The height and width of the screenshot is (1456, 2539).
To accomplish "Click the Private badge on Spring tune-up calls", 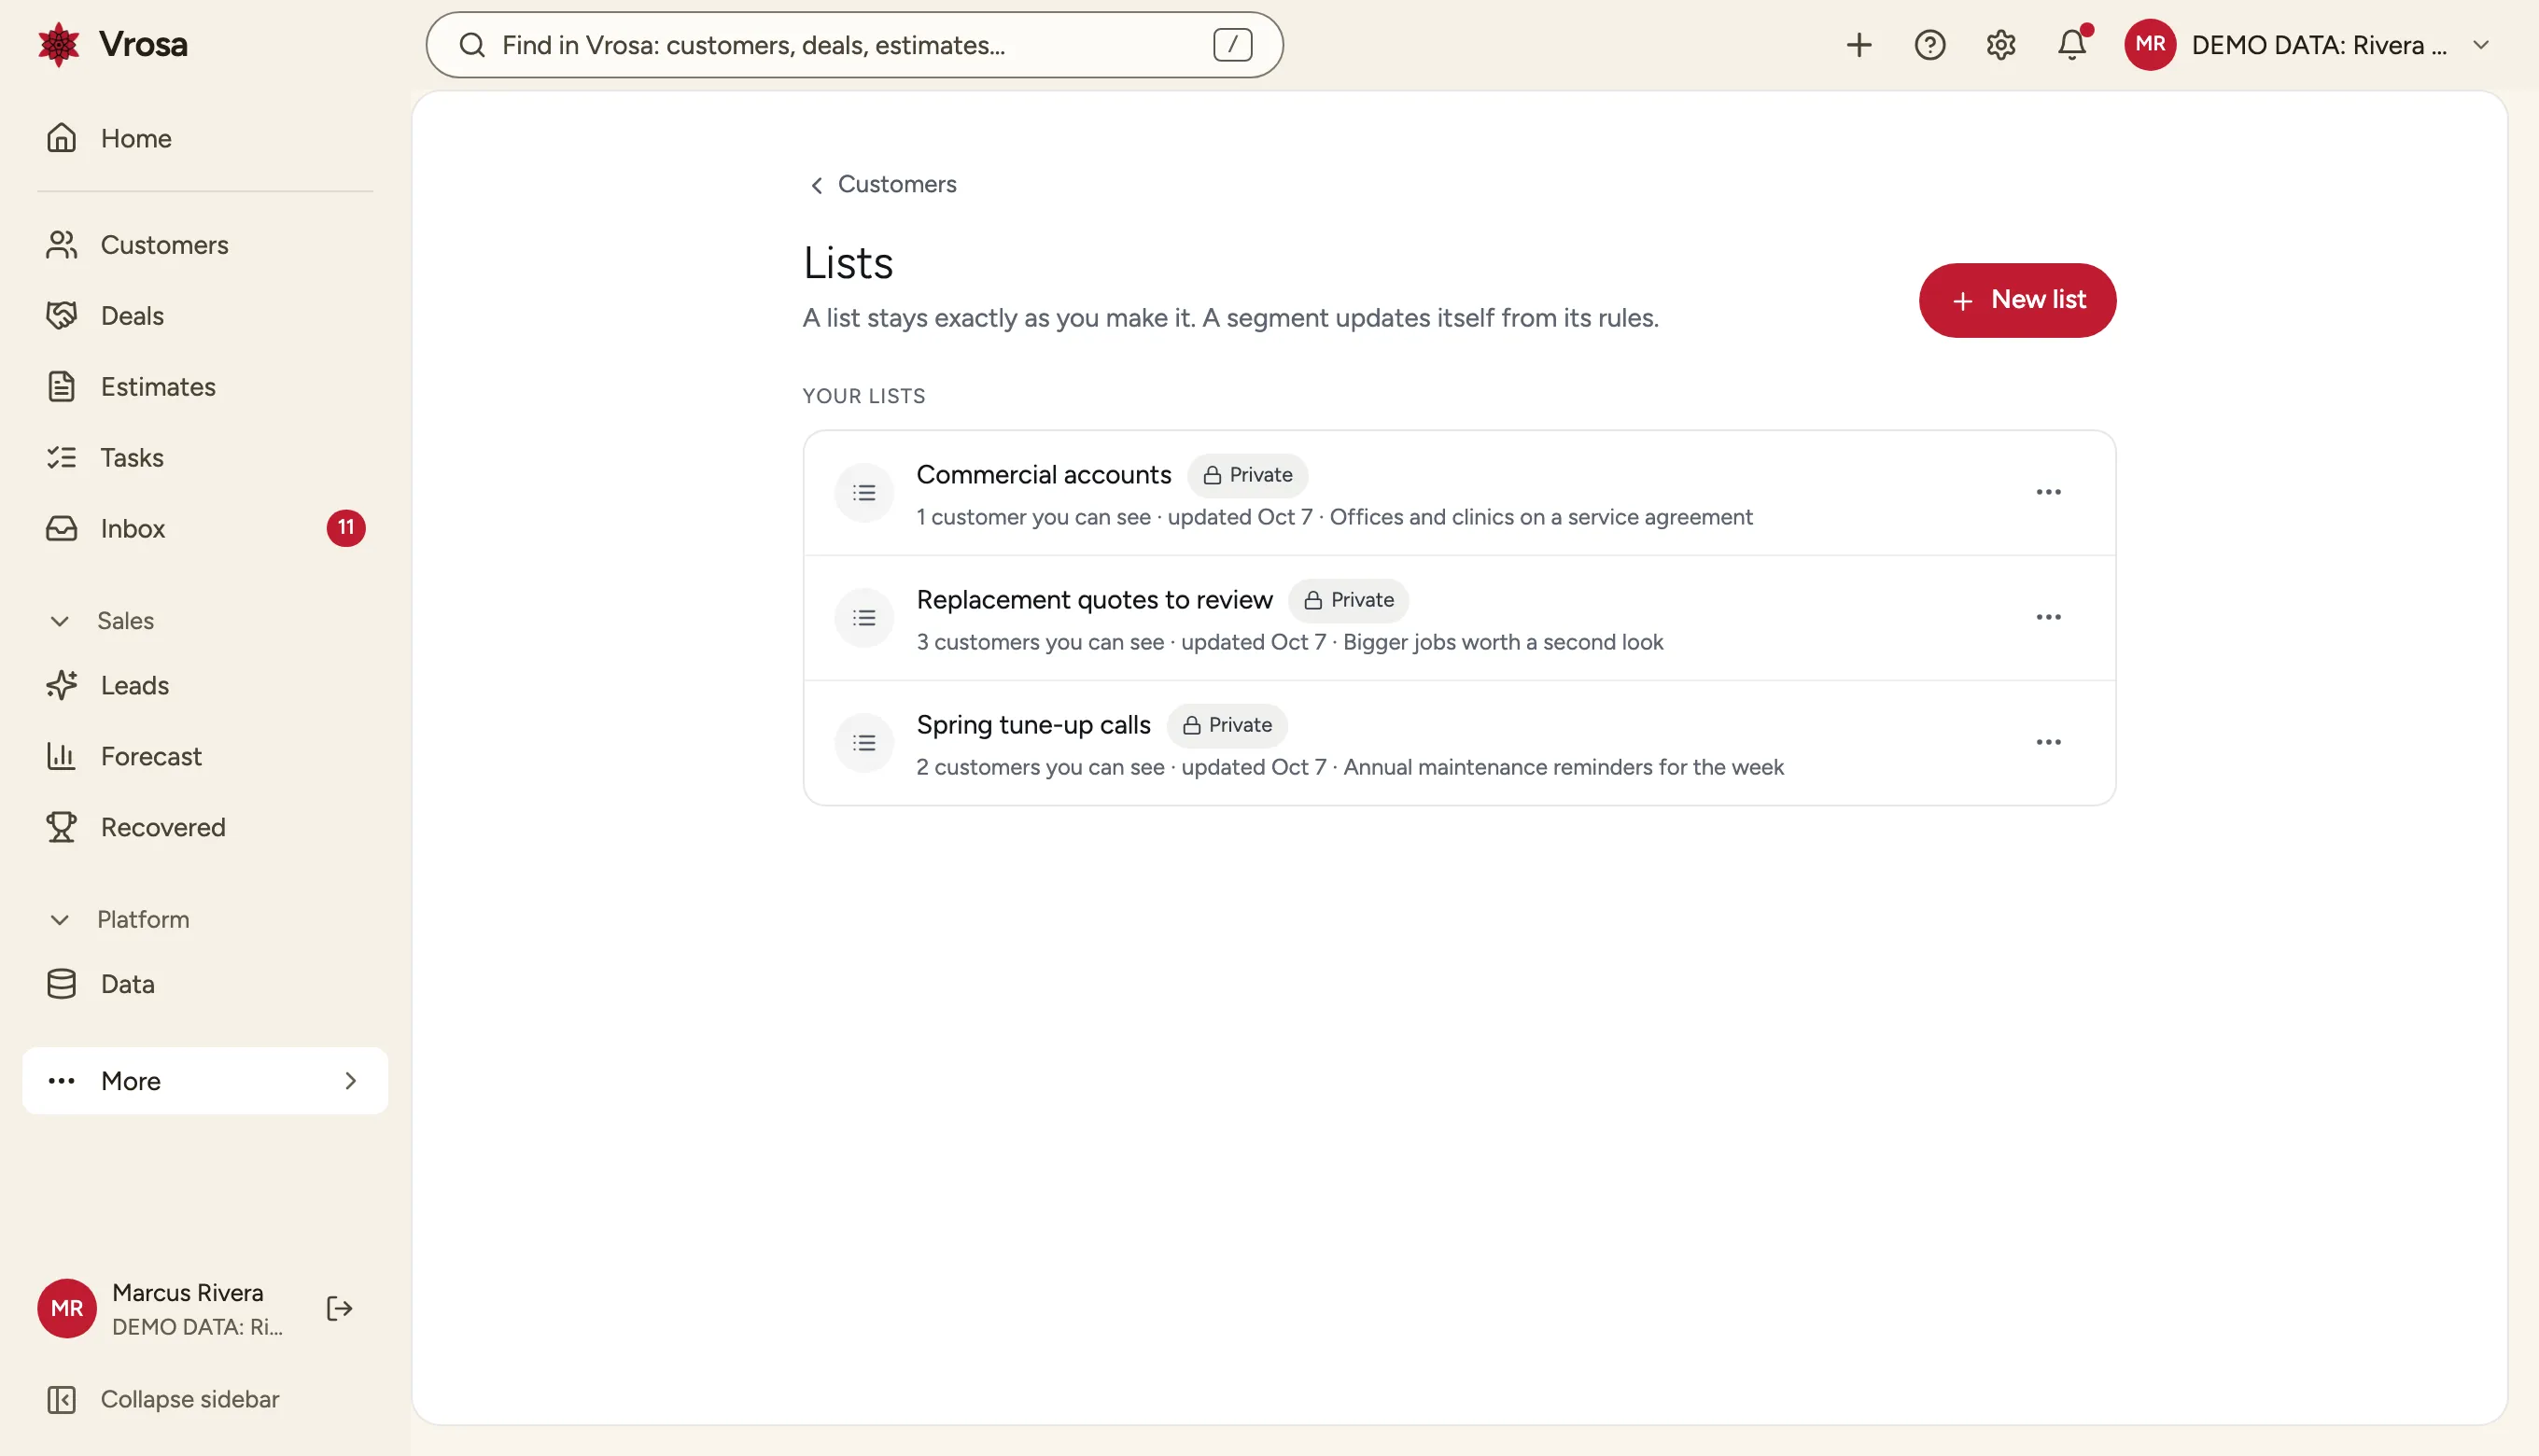I will pyautogui.click(x=1227, y=725).
